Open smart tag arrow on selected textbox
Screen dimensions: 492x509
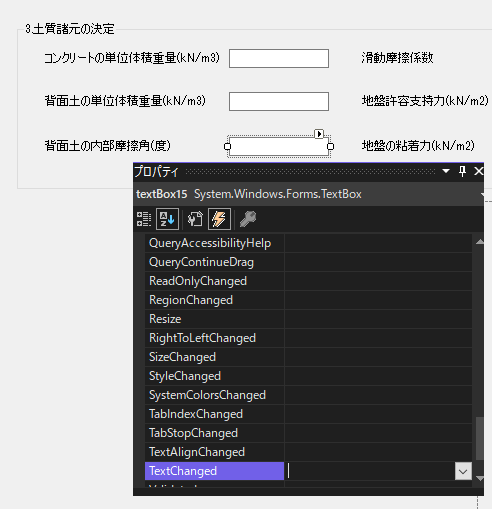pyautogui.click(x=319, y=134)
